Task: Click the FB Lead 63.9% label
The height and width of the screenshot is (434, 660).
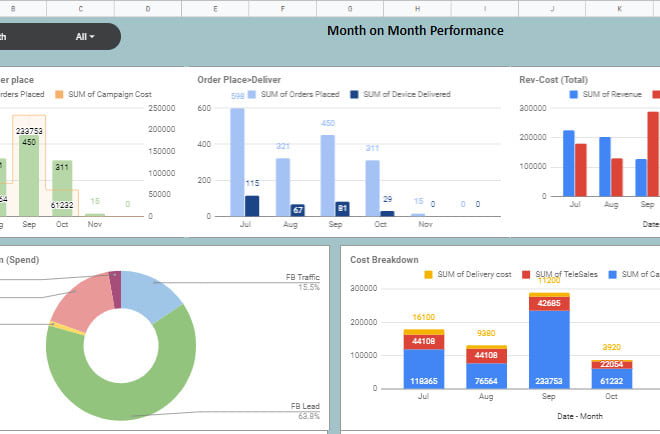Action: coord(305,411)
